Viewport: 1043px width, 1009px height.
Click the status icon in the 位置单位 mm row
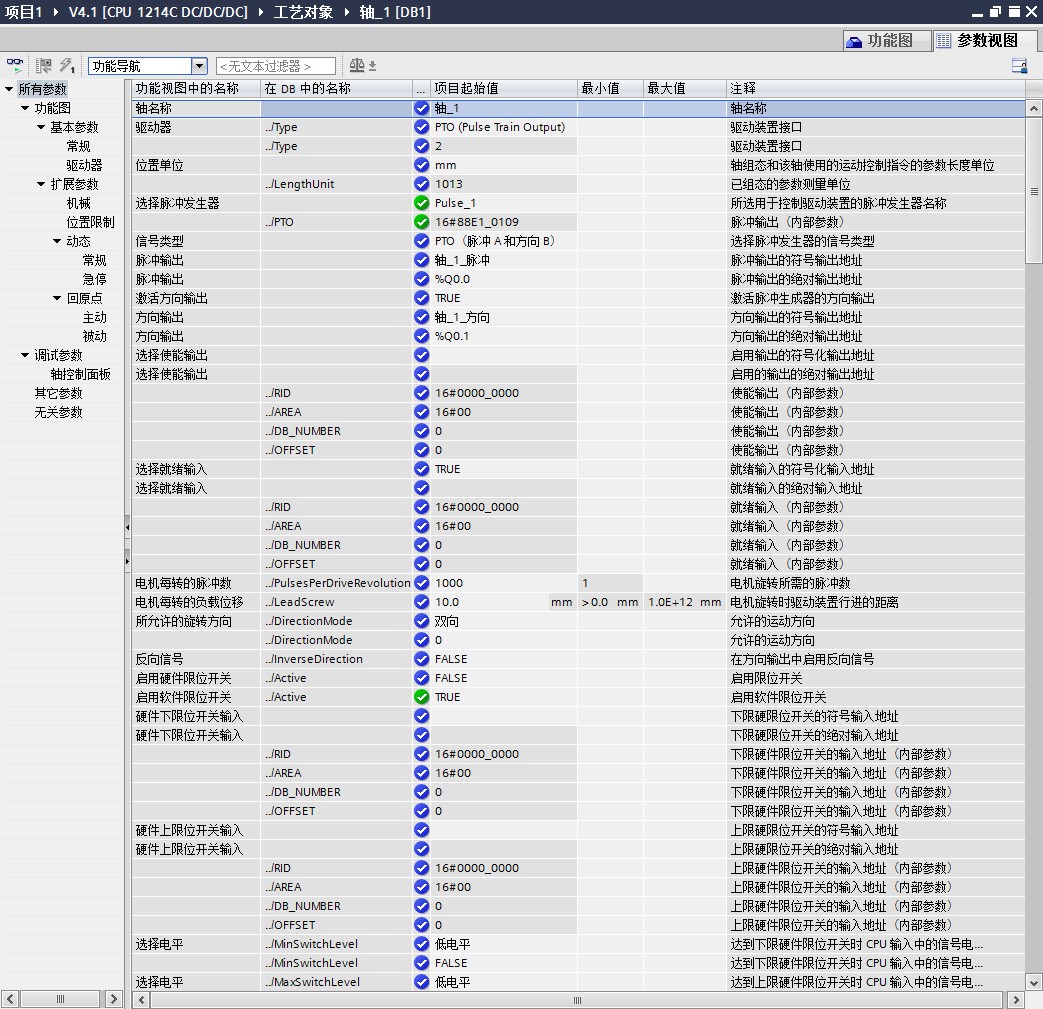click(421, 165)
